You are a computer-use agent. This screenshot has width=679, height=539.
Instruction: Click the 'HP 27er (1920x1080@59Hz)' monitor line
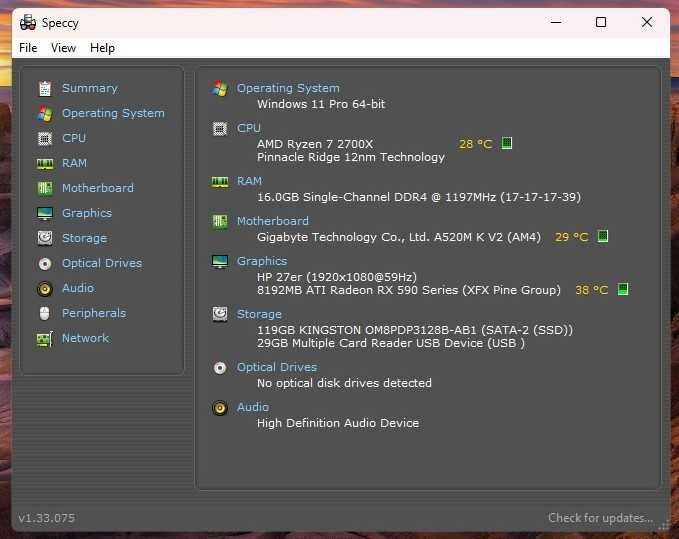[337, 277]
